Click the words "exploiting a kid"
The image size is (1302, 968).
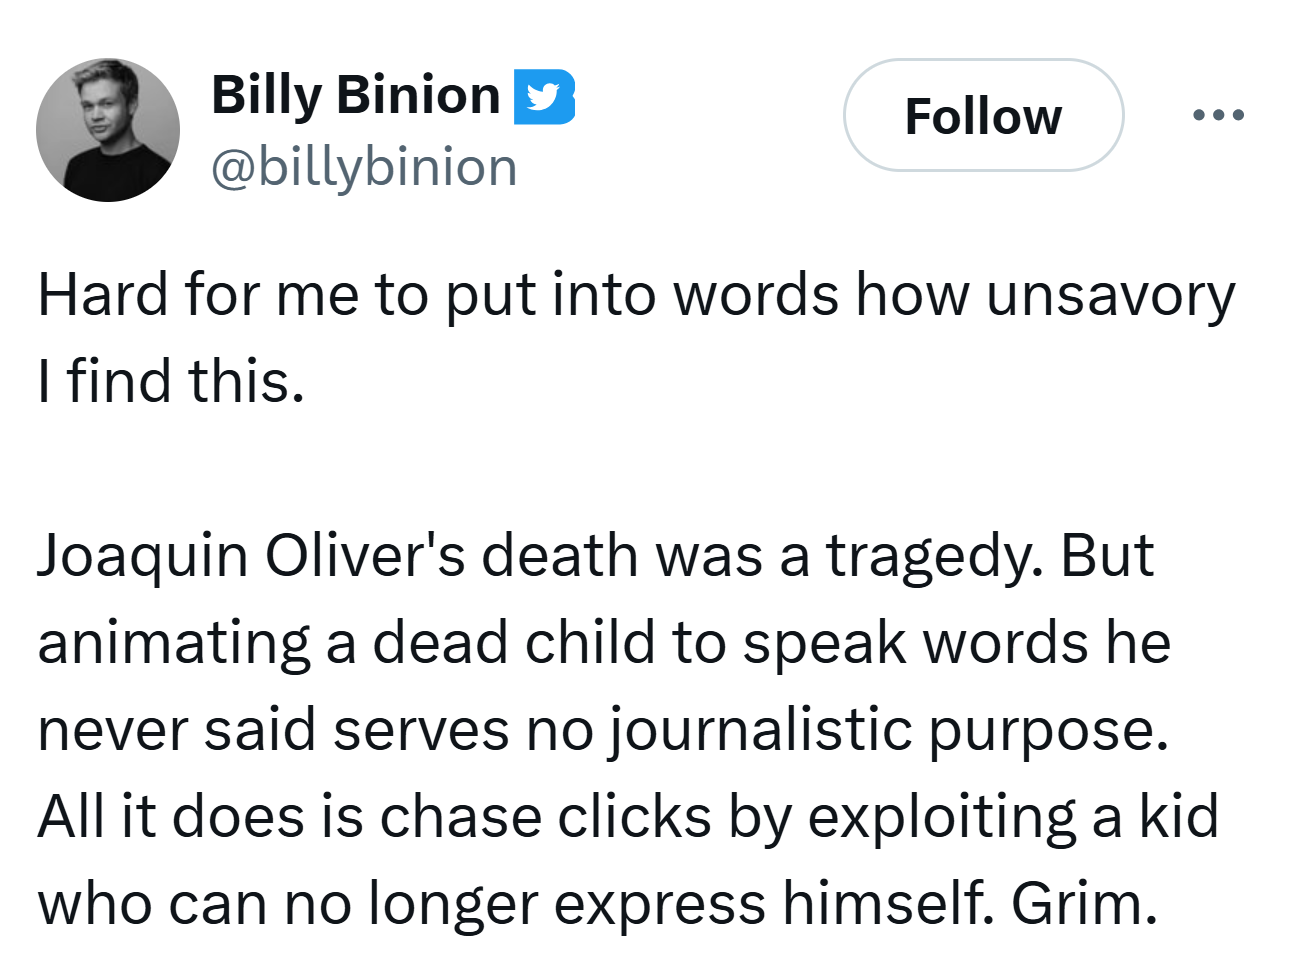pos(1013,816)
